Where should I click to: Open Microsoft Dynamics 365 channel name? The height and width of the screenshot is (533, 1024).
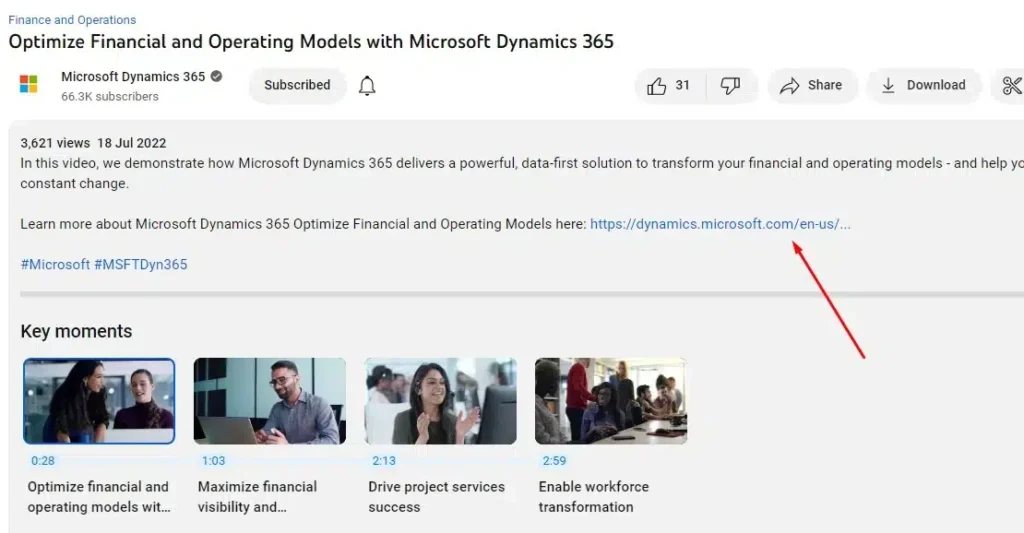coord(133,77)
